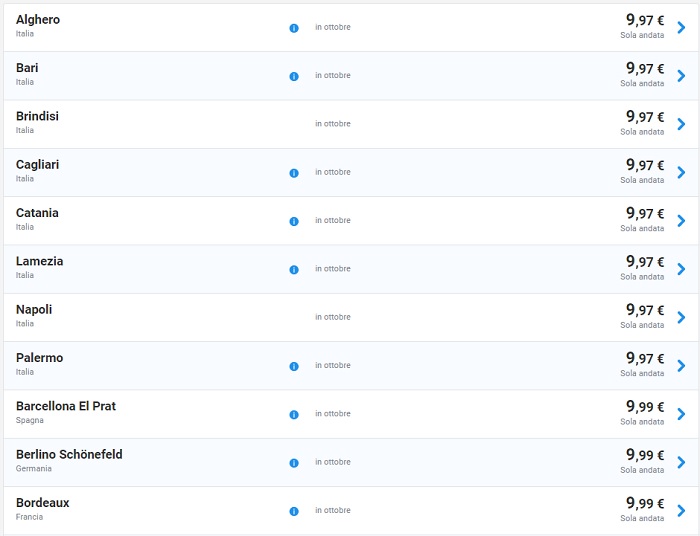Open the Bordeaux fare with its chevron
This screenshot has width=700, height=536.
point(681,510)
